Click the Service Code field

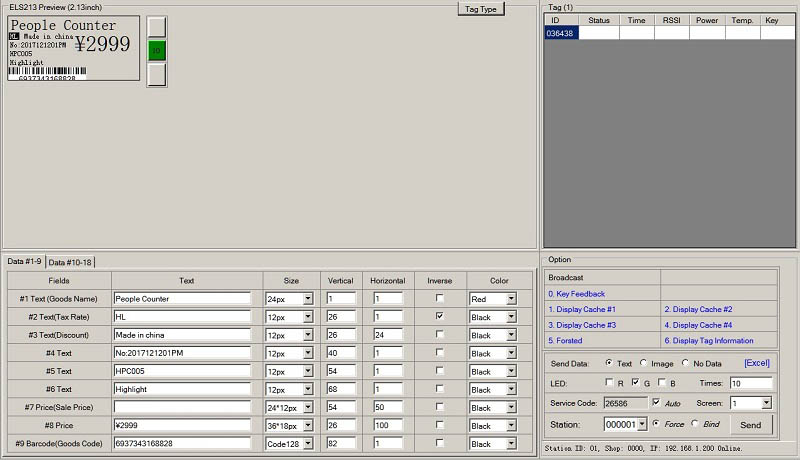tap(626, 403)
